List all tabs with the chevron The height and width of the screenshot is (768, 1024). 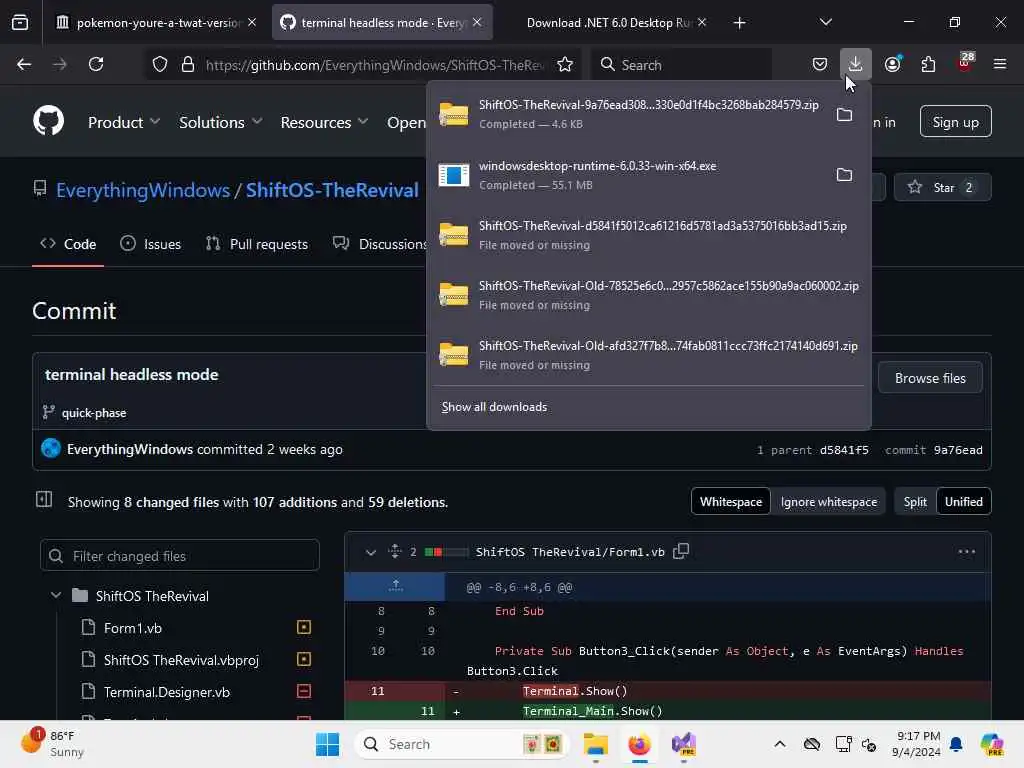825,22
